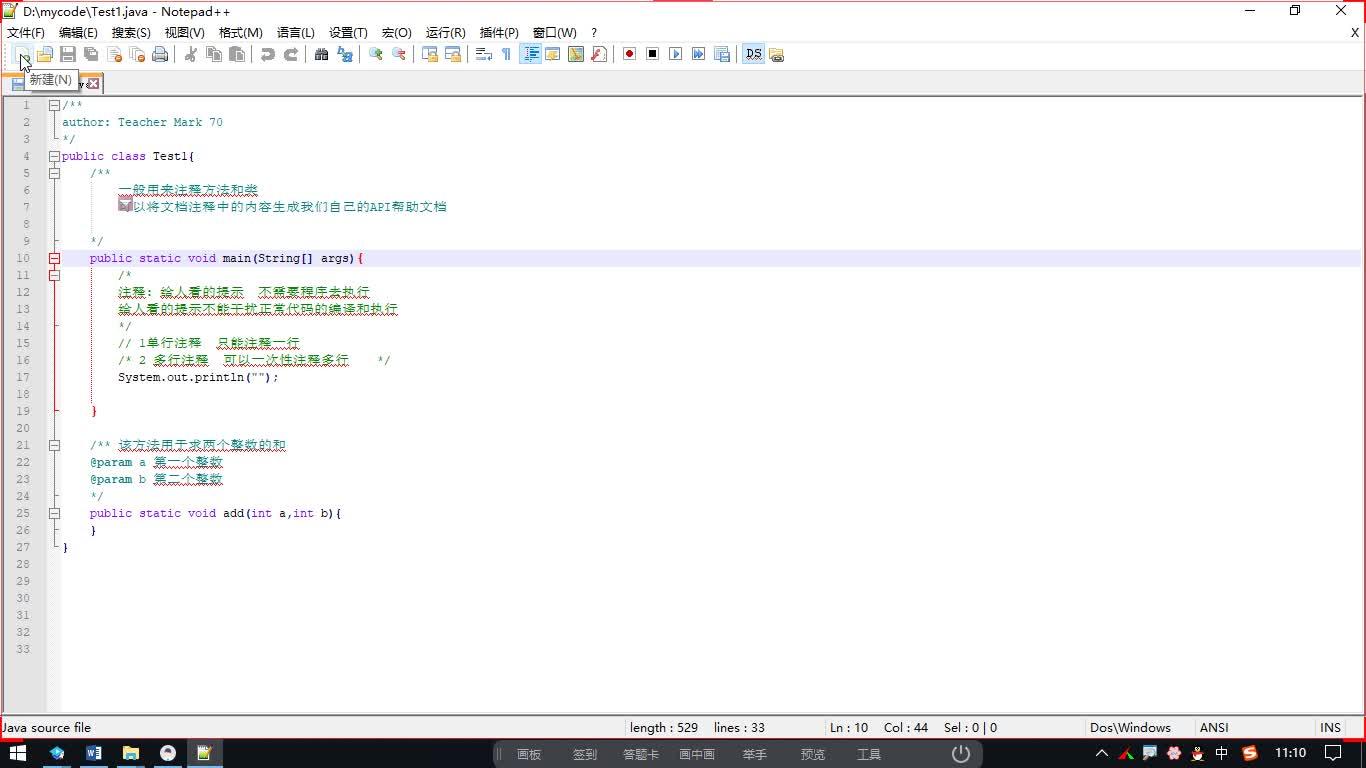Open the 插件(P) menu
The height and width of the screenshot is (768, 1366).
click(499, 33)
